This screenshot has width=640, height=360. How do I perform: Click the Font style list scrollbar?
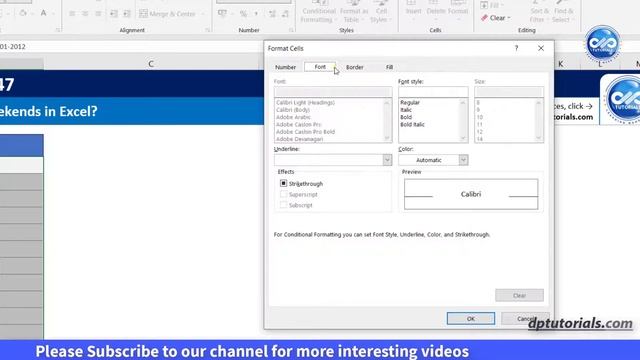click(463, 120)
